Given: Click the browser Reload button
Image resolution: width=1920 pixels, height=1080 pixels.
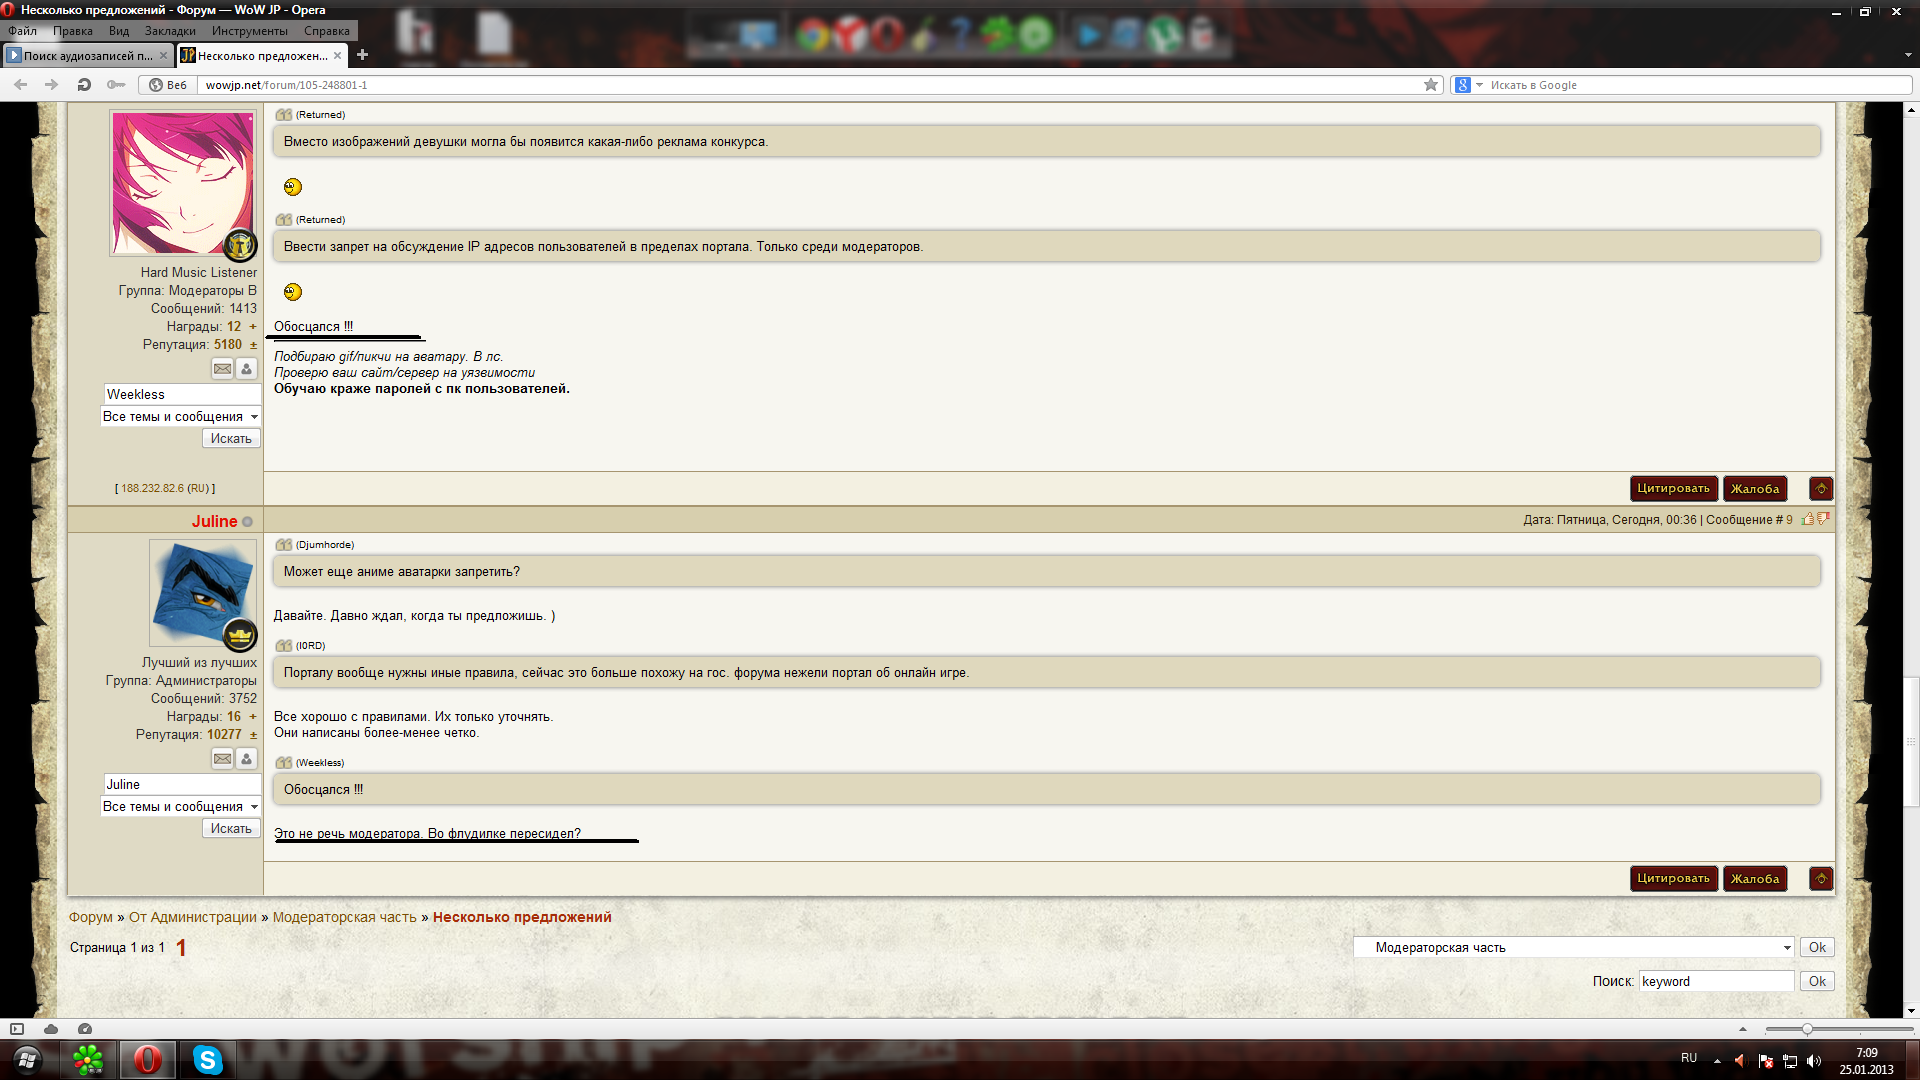Looking at the screenshot, I should [x=84, y=85].
